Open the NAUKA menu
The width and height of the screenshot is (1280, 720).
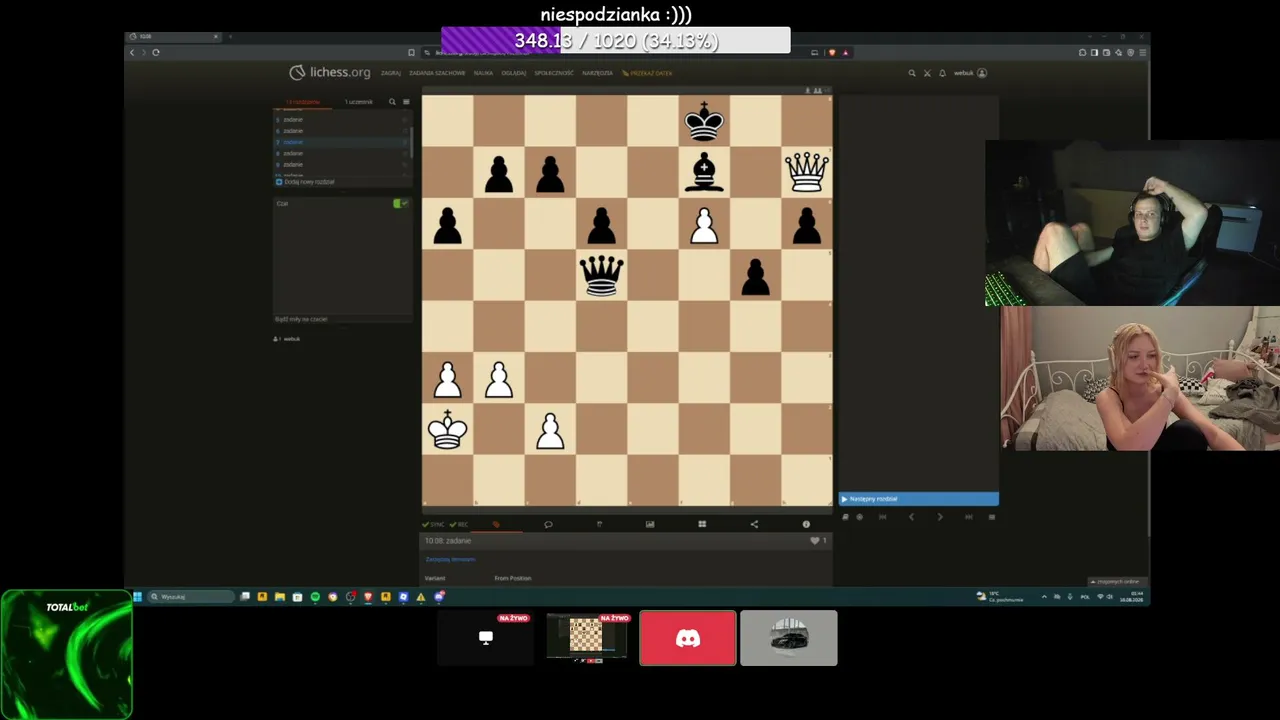click(483, 73)
